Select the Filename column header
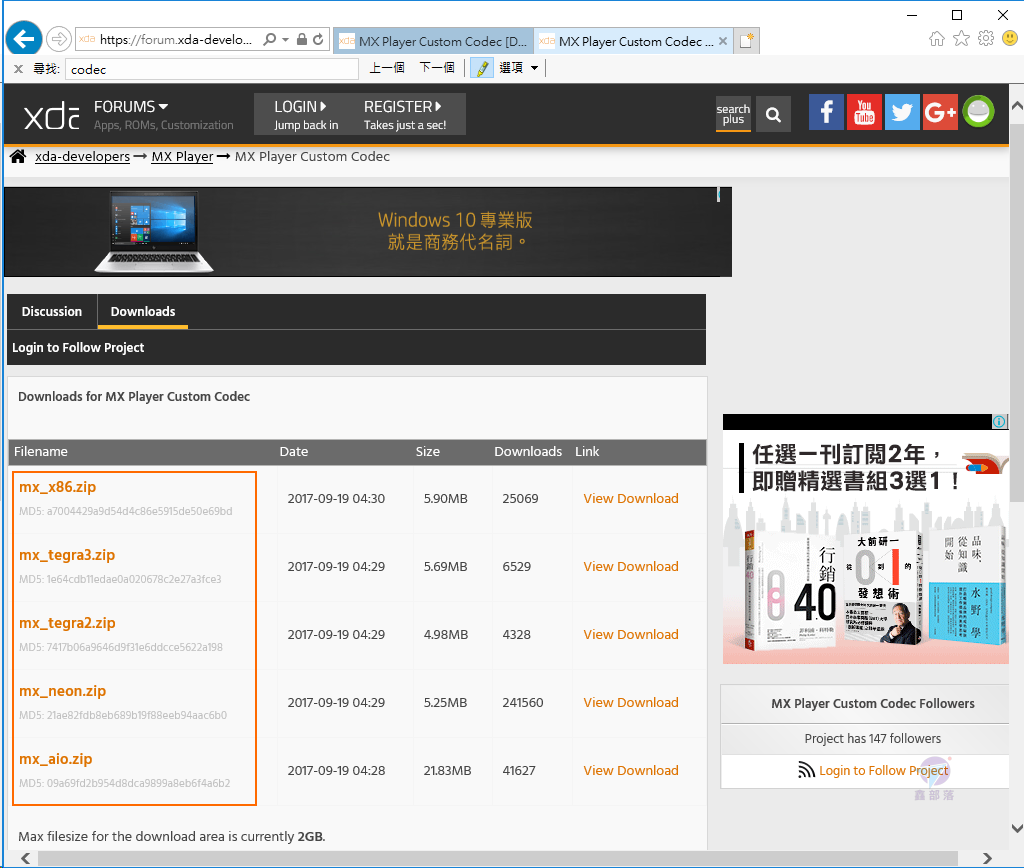 [x=40, y=451]
